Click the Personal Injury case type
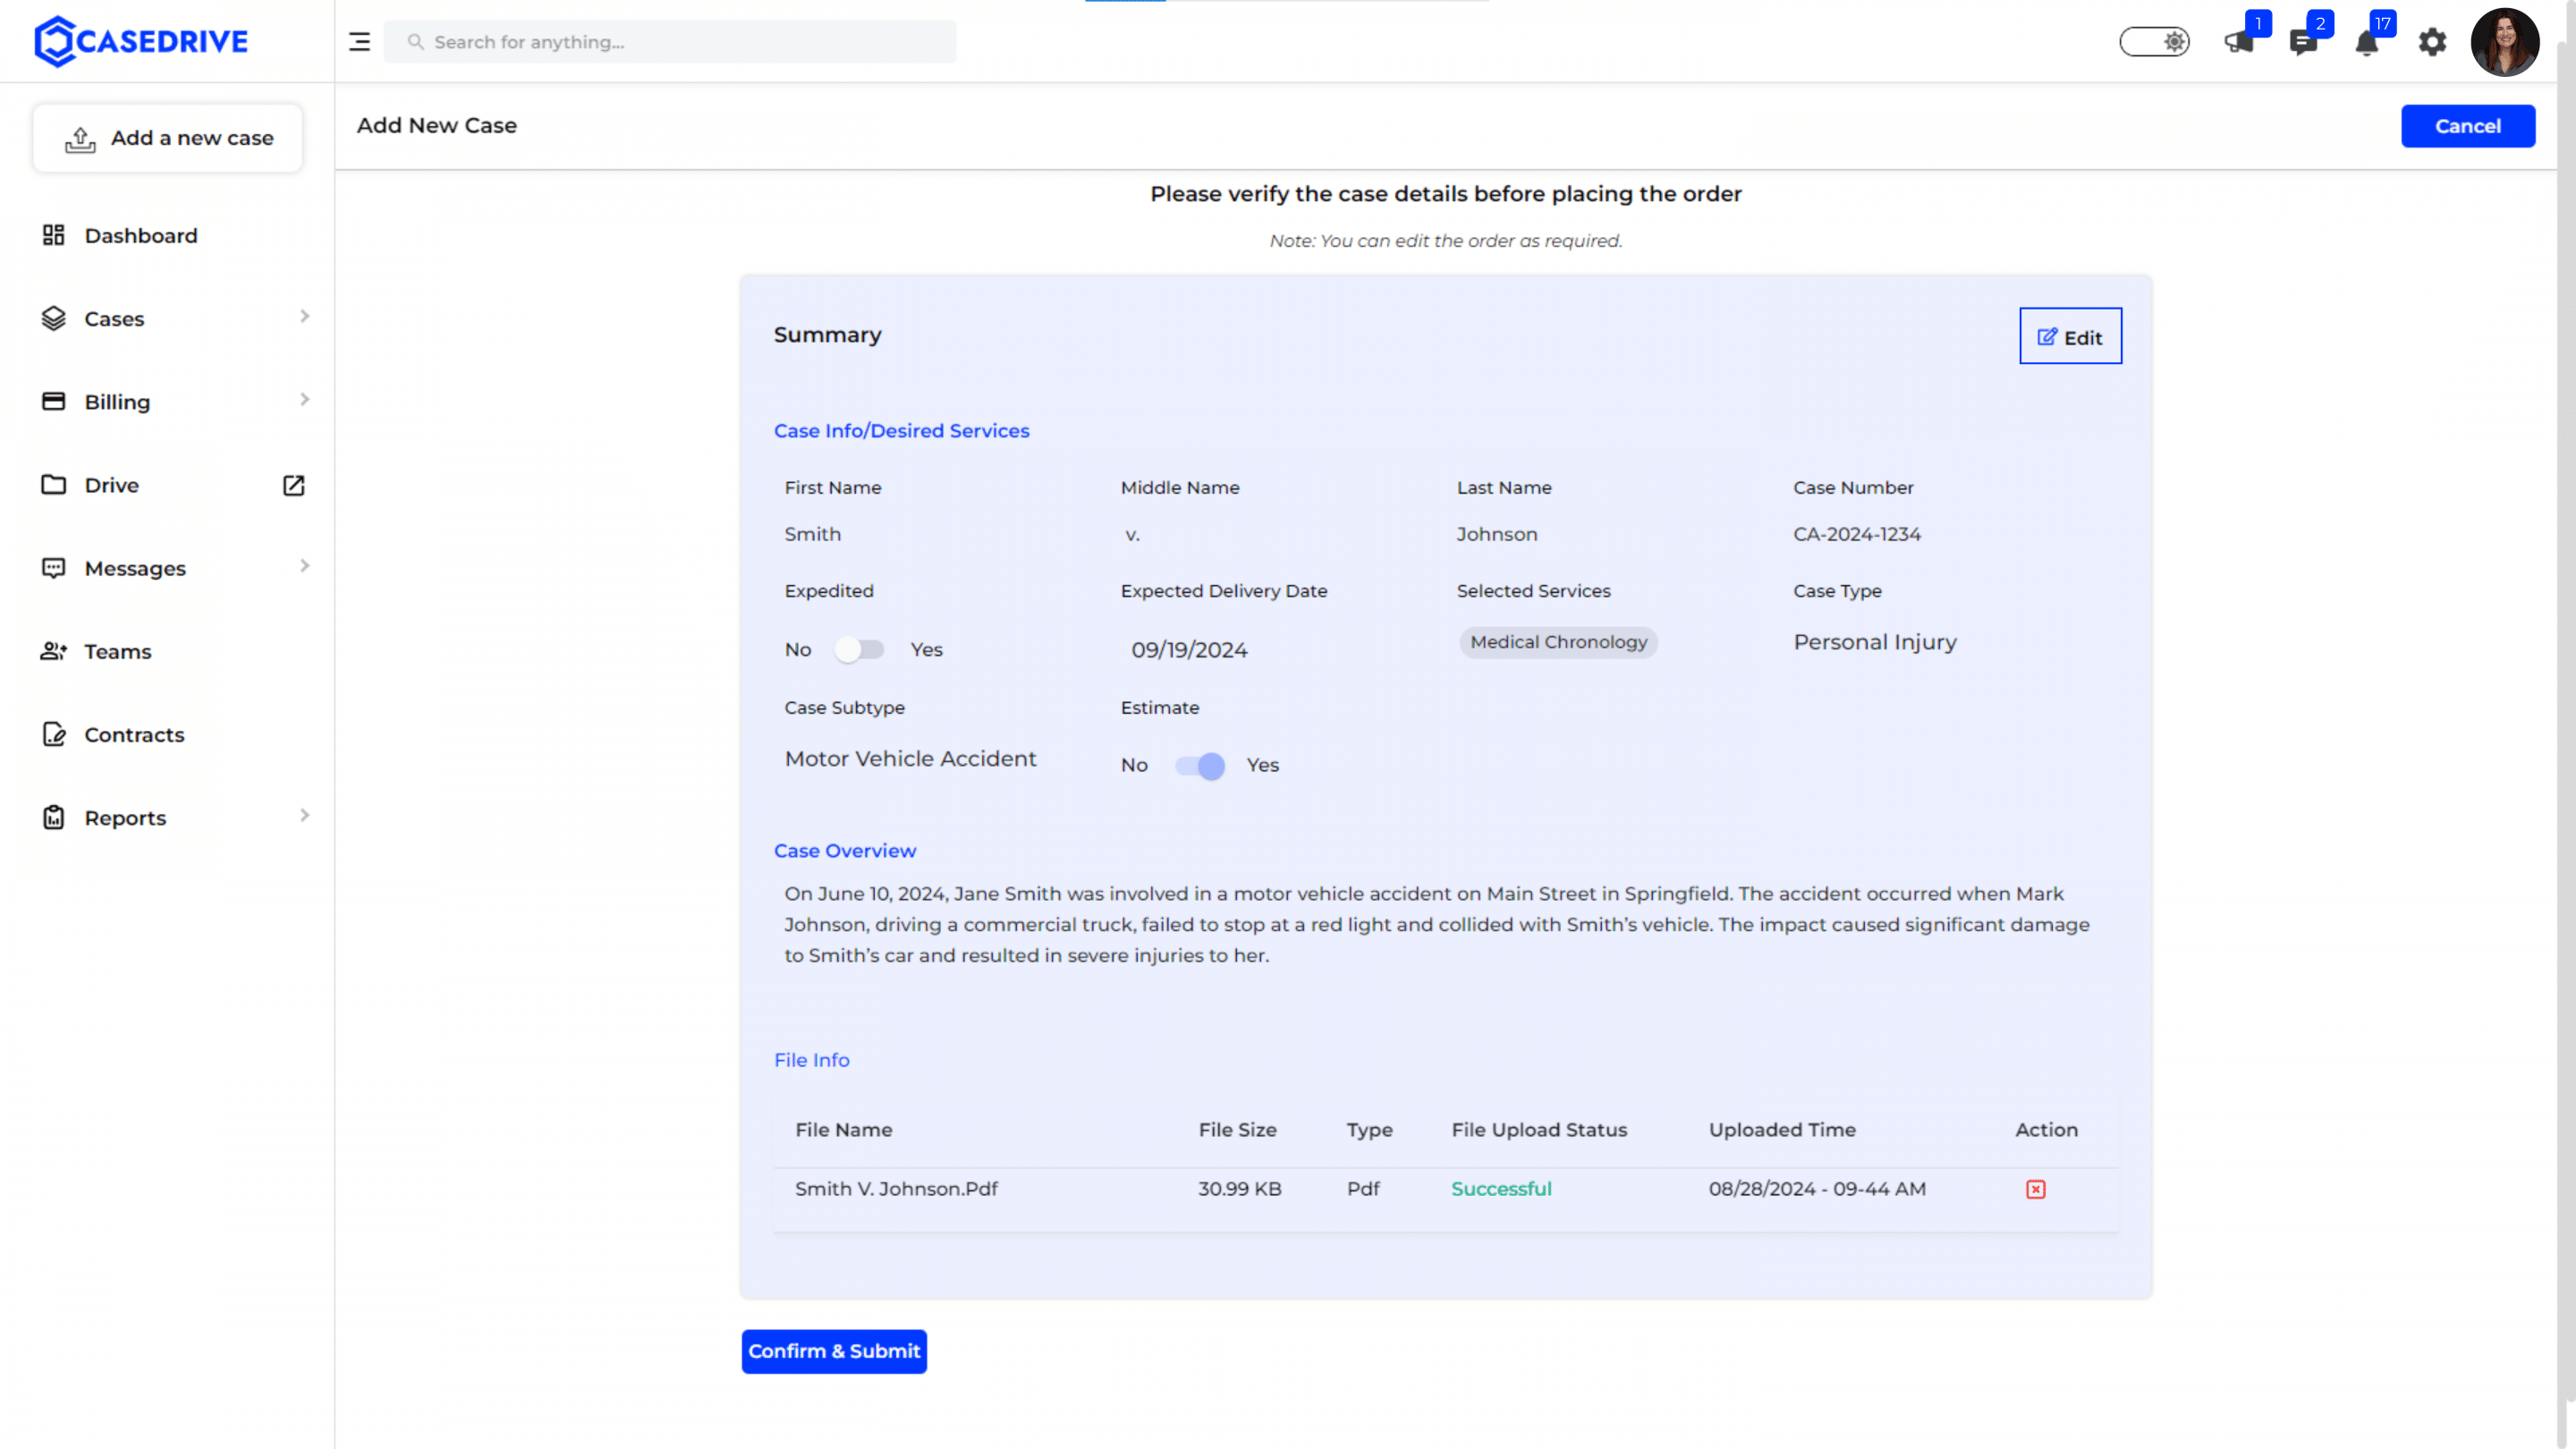Viewport: 2576px width, 1449px height. (x=1874, y=642)
